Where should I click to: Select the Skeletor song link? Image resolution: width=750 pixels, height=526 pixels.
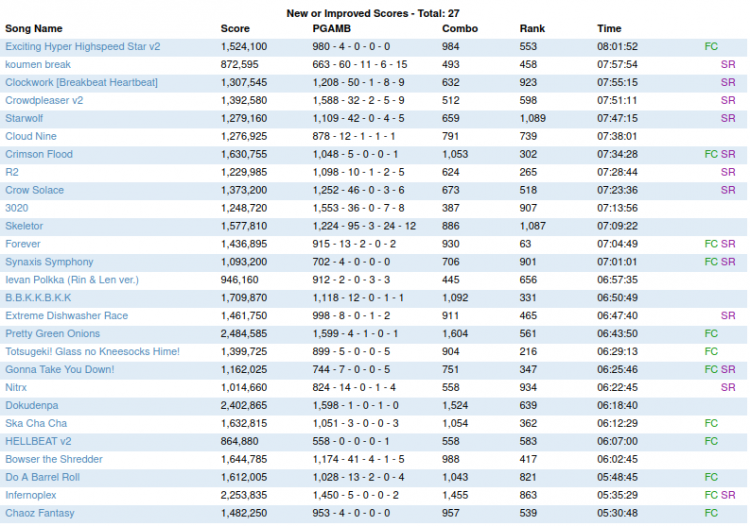coord(24,226)
